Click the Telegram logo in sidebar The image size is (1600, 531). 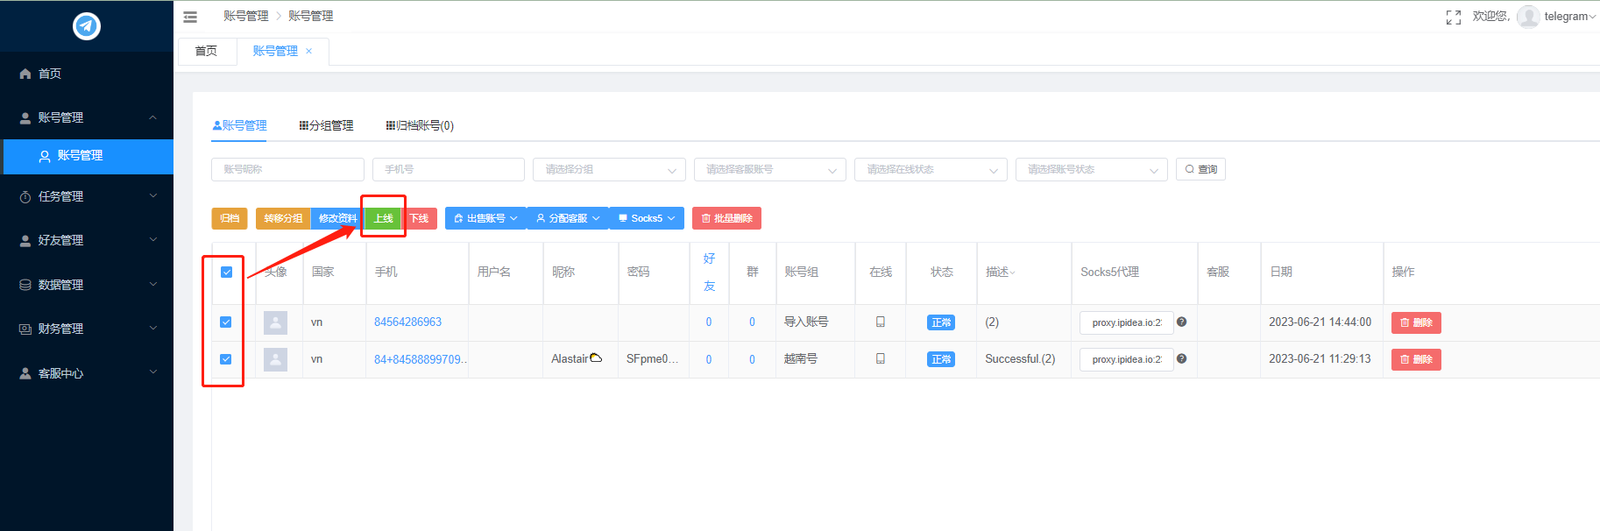click(87, 26)
